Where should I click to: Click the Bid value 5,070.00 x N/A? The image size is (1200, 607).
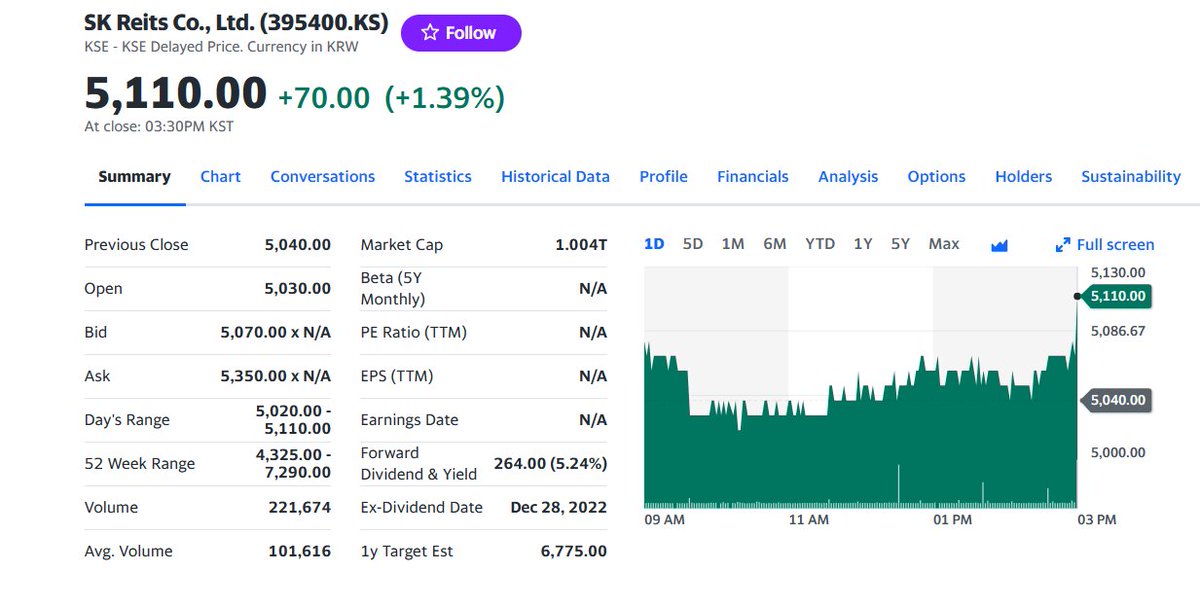point(275,332)
